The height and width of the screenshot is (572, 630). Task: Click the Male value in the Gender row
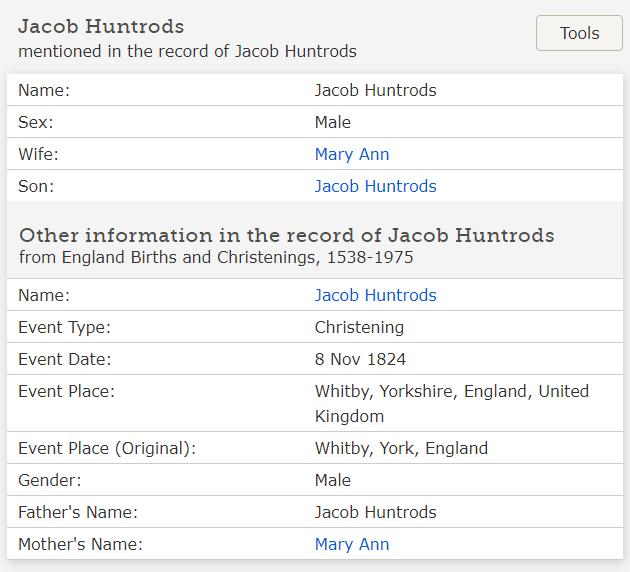coord(332,480)
